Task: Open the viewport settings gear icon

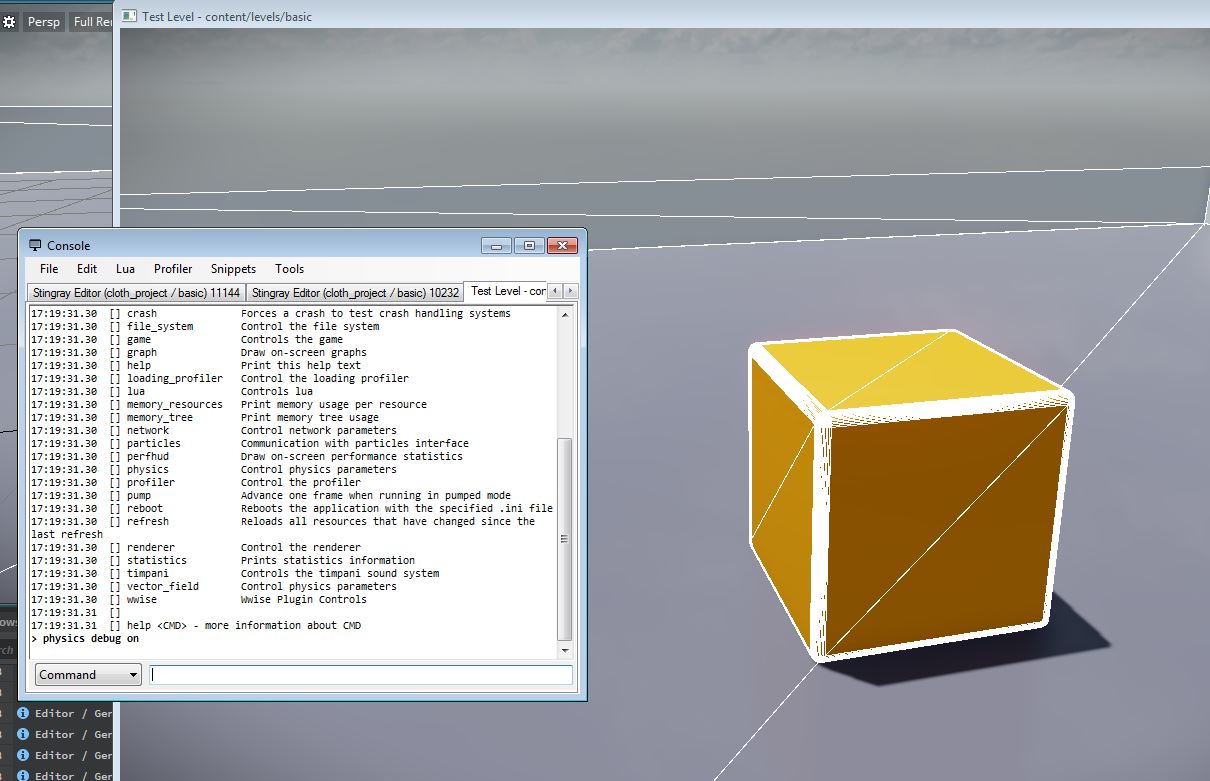Action: pyautogui.click(x=10, y=20)
